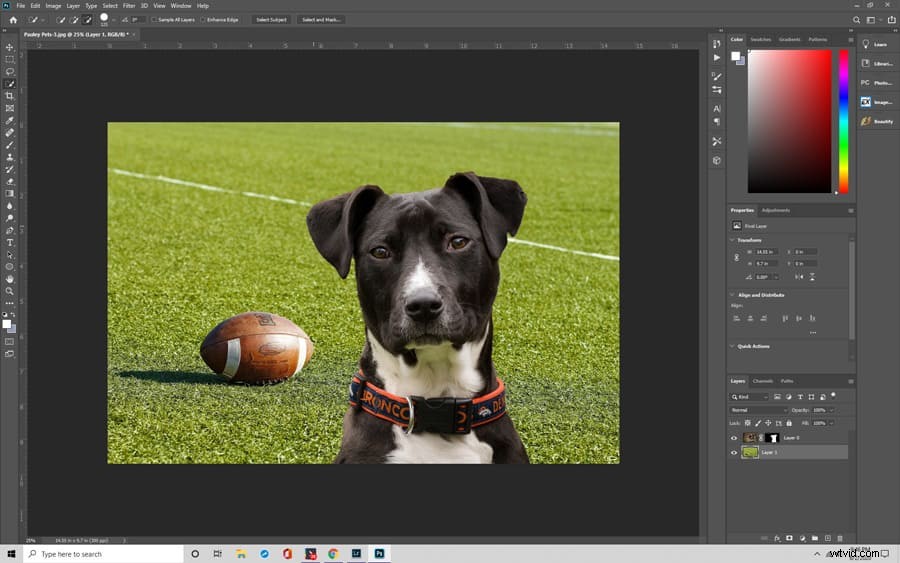Hide Layer 0 with eye icon
Screen dimensions: 900x563
(734, 438)
